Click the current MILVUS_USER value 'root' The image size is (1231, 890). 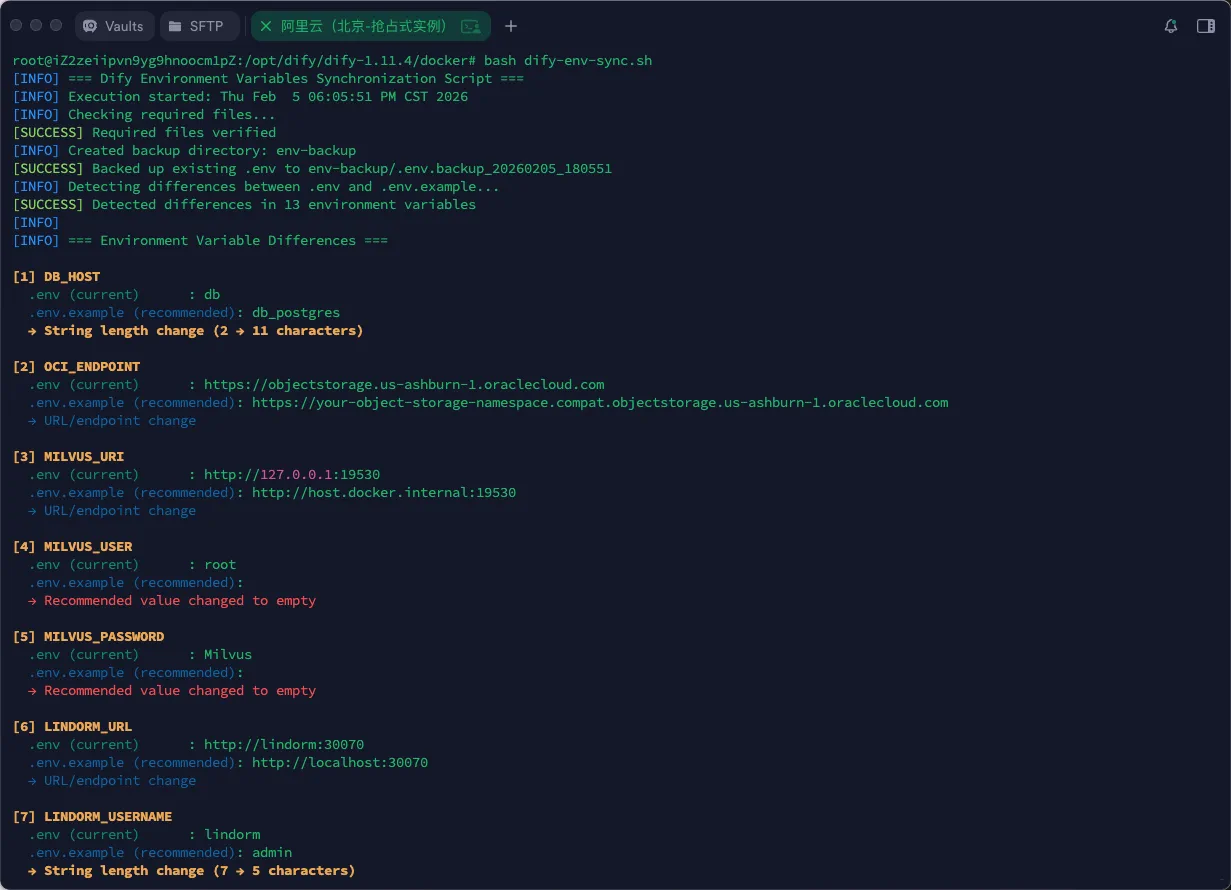pos(220,564)
